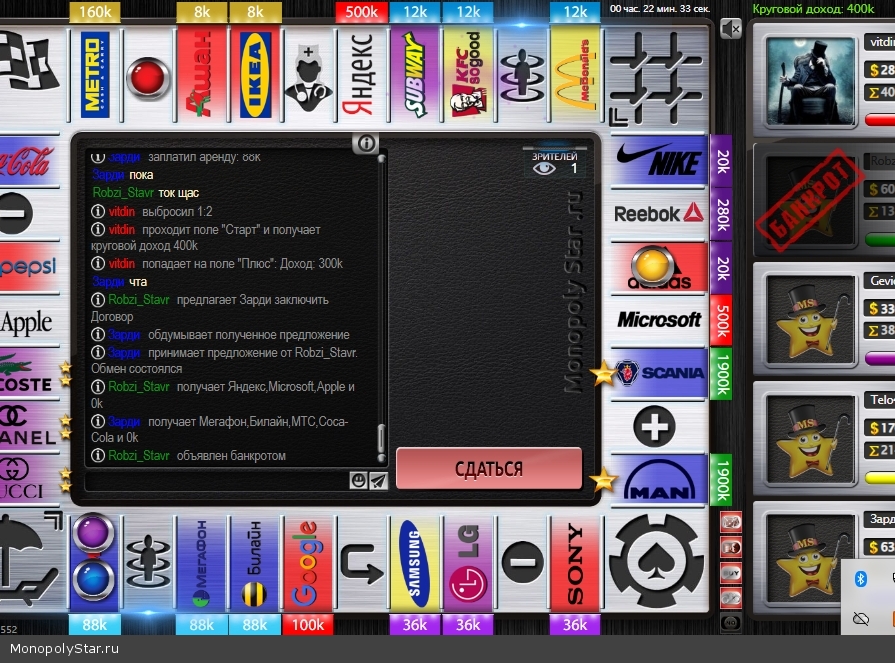Click the chat message input field
Viewport: 895px width, 663px height.
(x=217, y=481)
